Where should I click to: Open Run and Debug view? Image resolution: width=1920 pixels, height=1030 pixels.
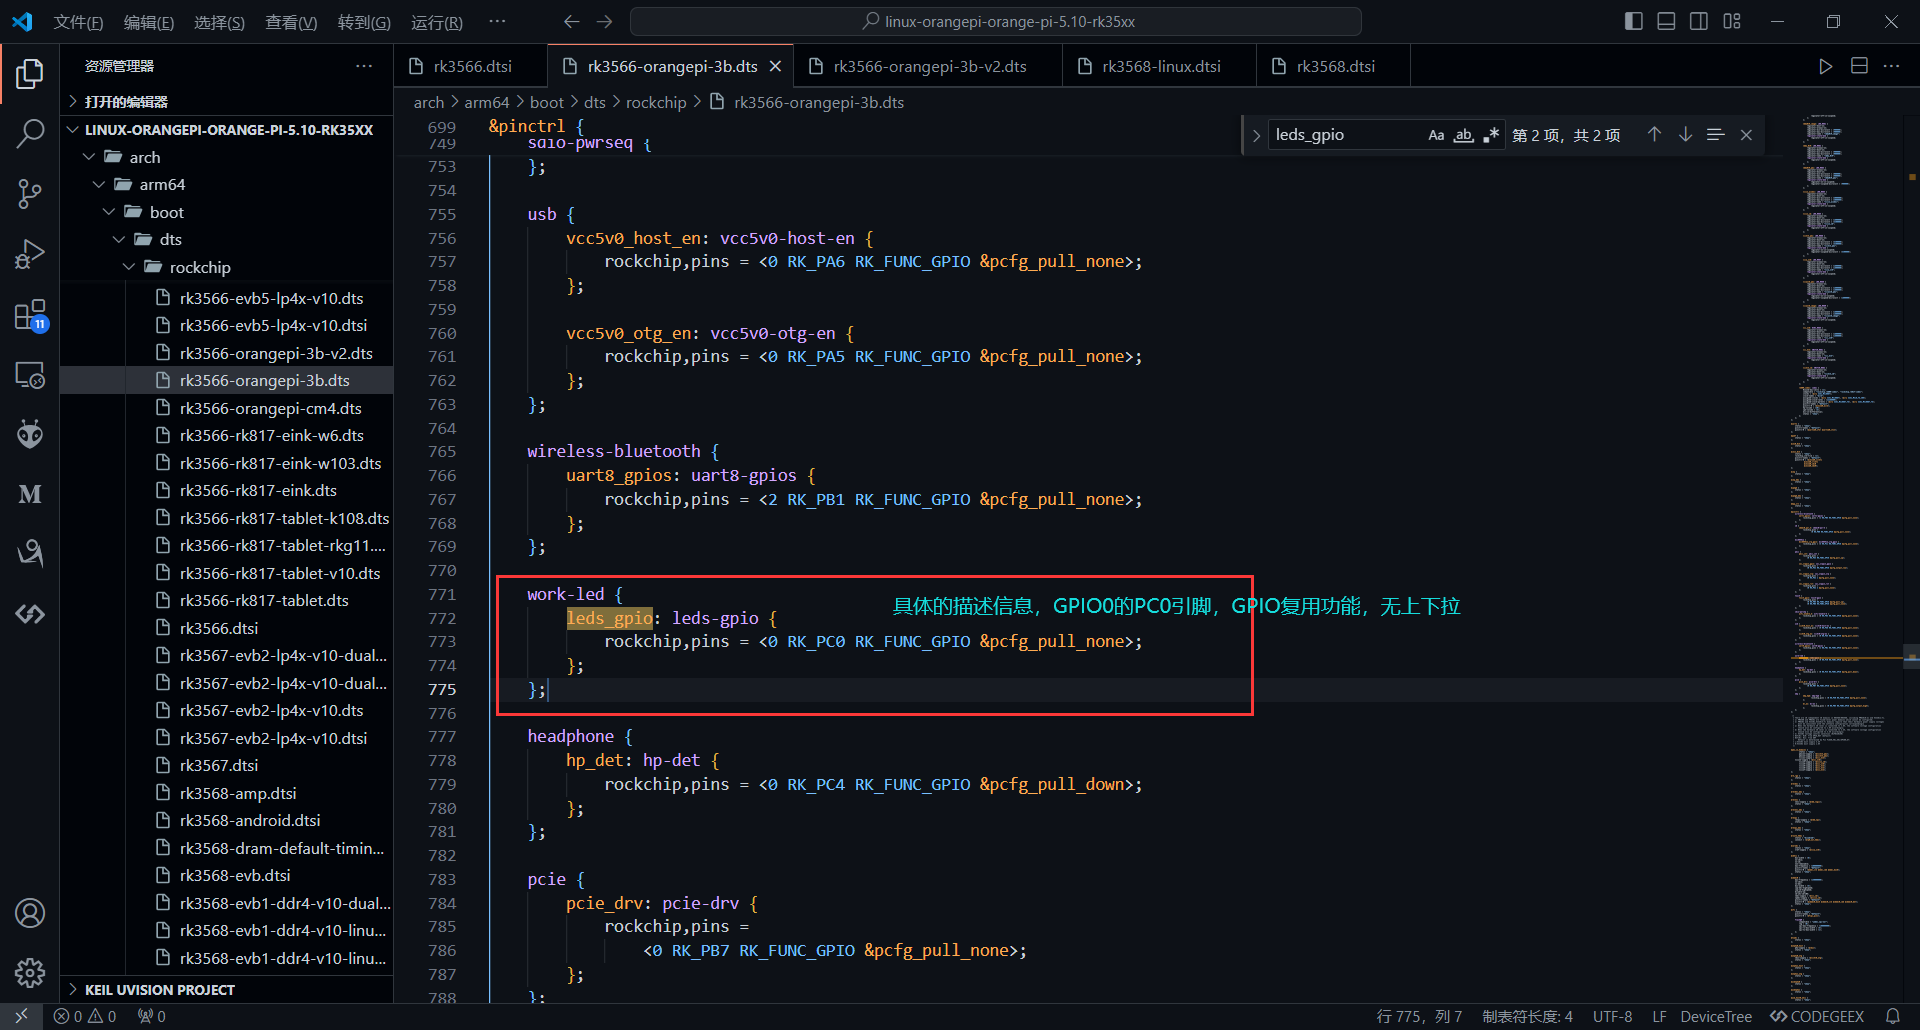click(x=30, y=254)
